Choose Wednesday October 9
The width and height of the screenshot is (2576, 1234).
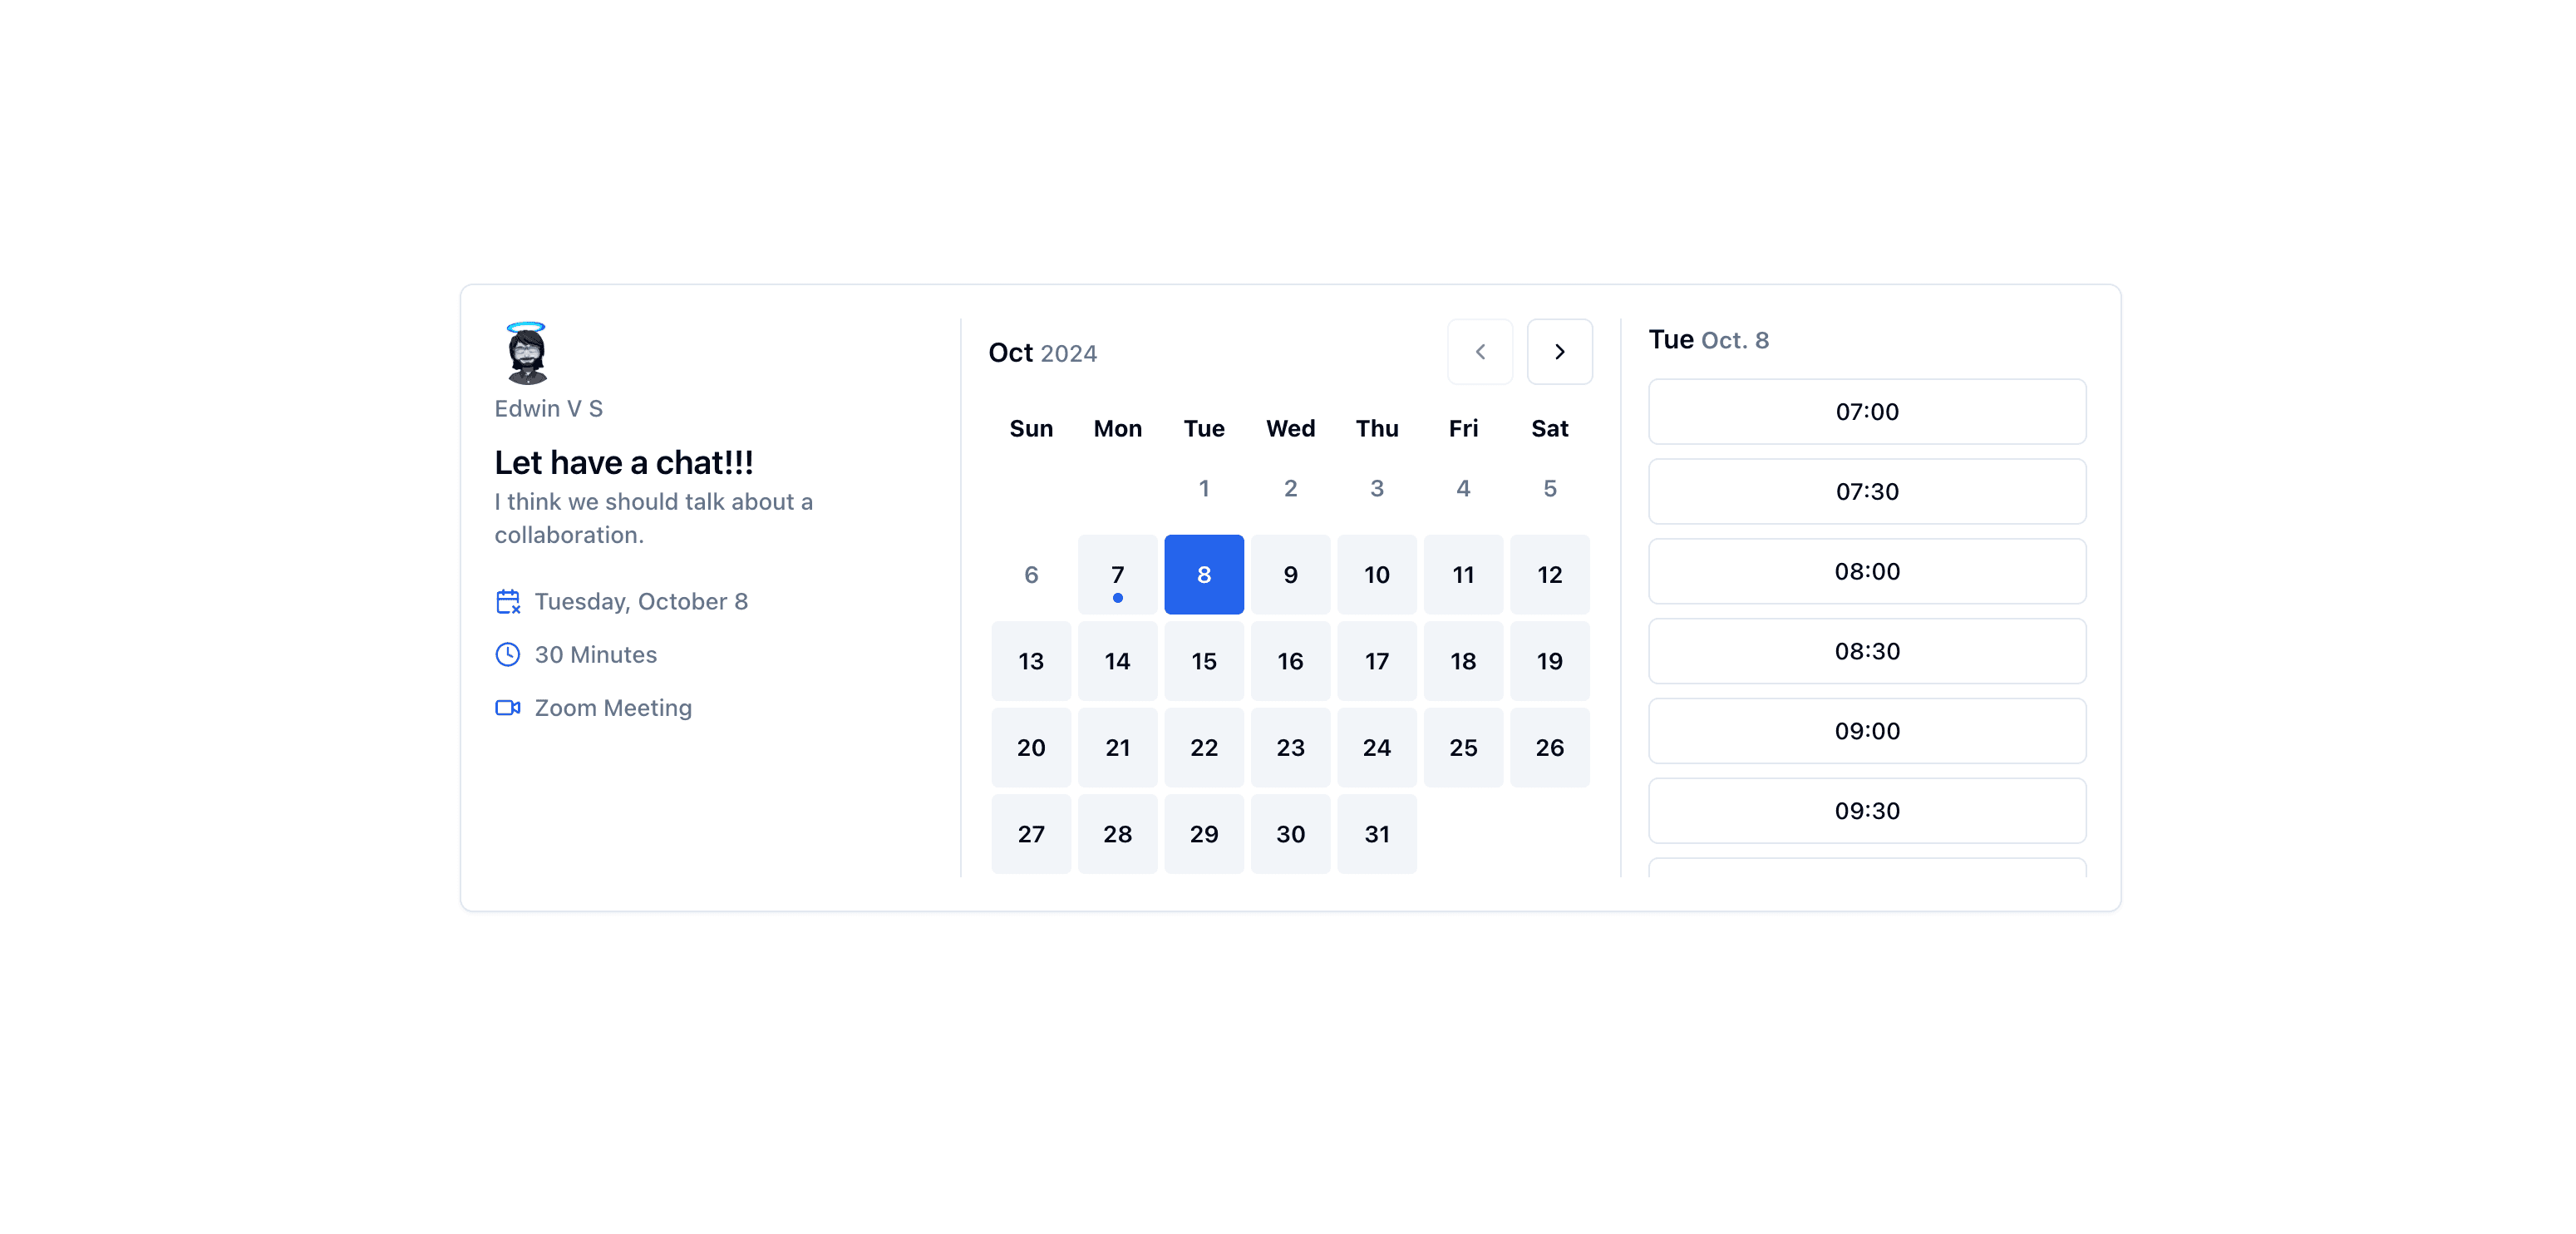click(1290, 574)
